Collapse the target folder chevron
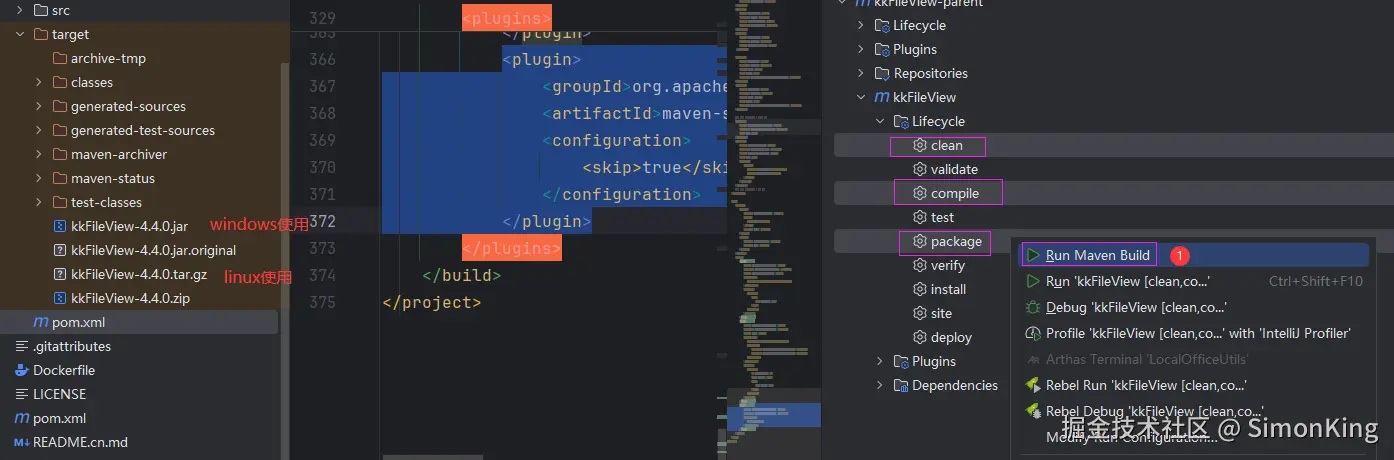The width and height of the screenshot is (1394, 460). click(x=20, y=34)
